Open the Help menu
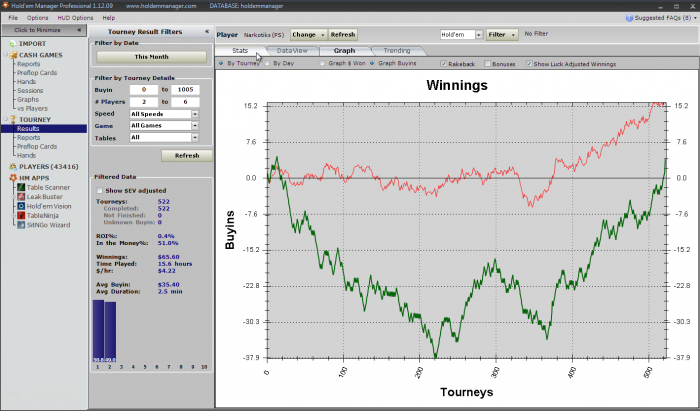This screenshot has width=700, height=411. [108, 18]
